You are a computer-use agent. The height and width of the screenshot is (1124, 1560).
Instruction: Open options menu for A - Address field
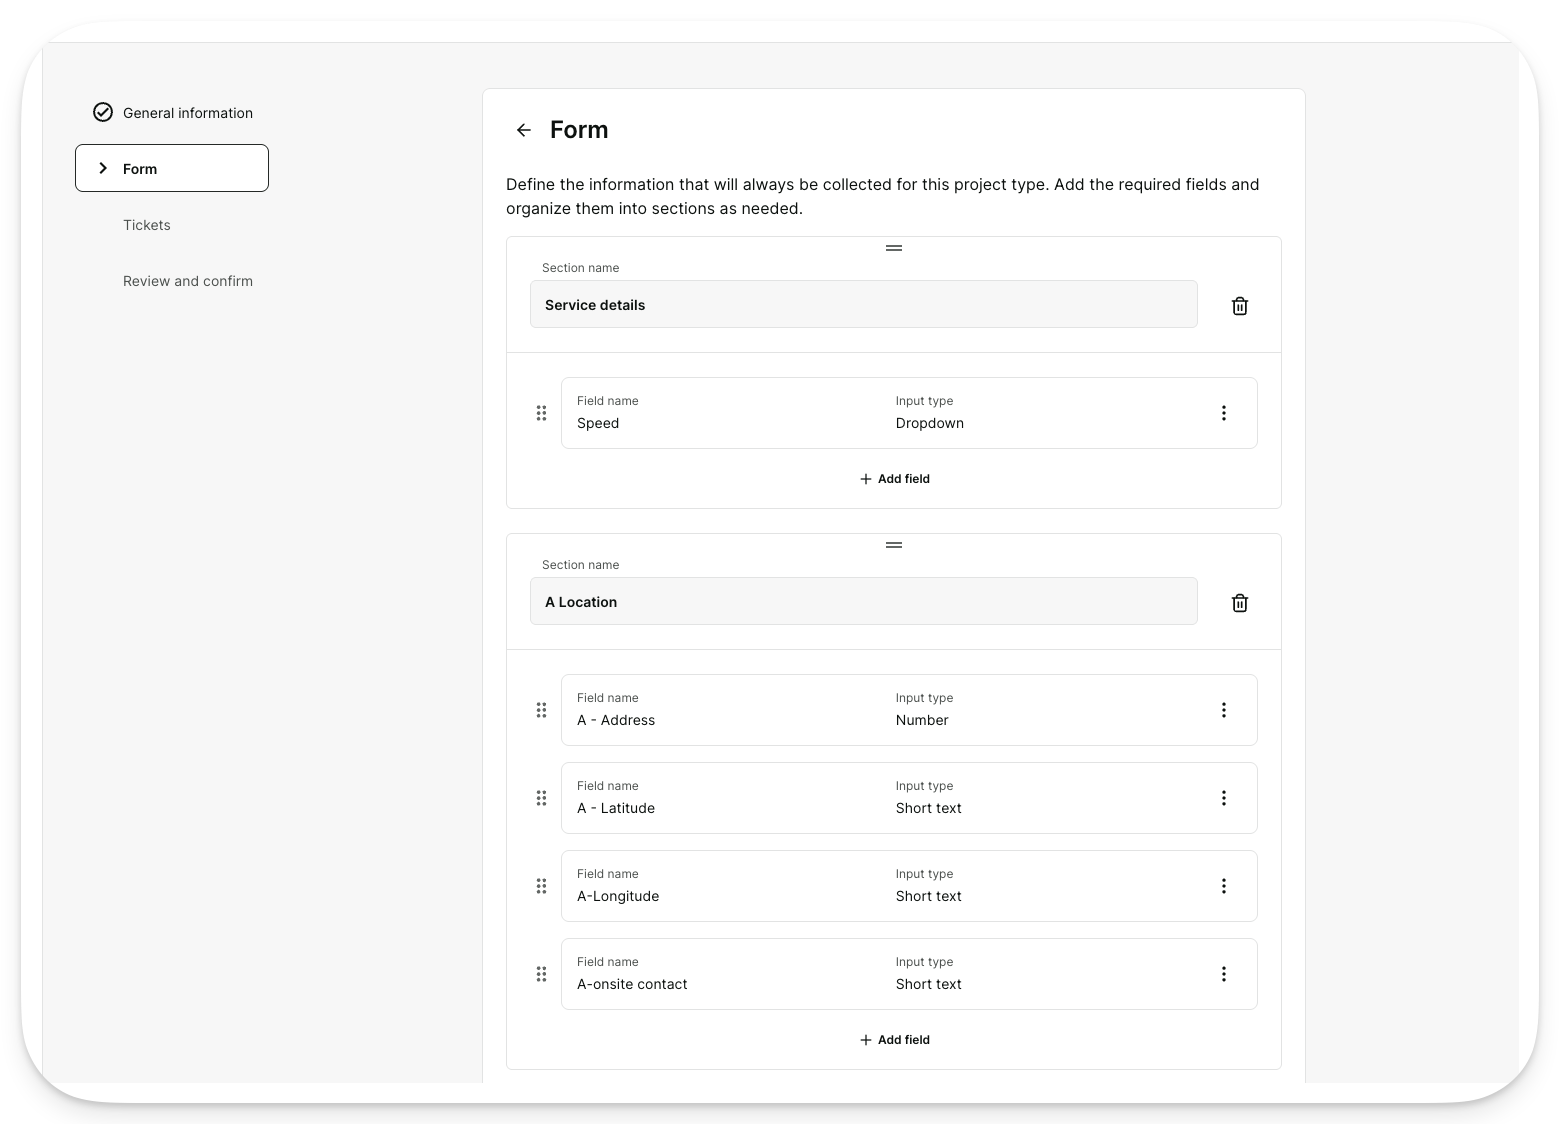[1223, 710]
